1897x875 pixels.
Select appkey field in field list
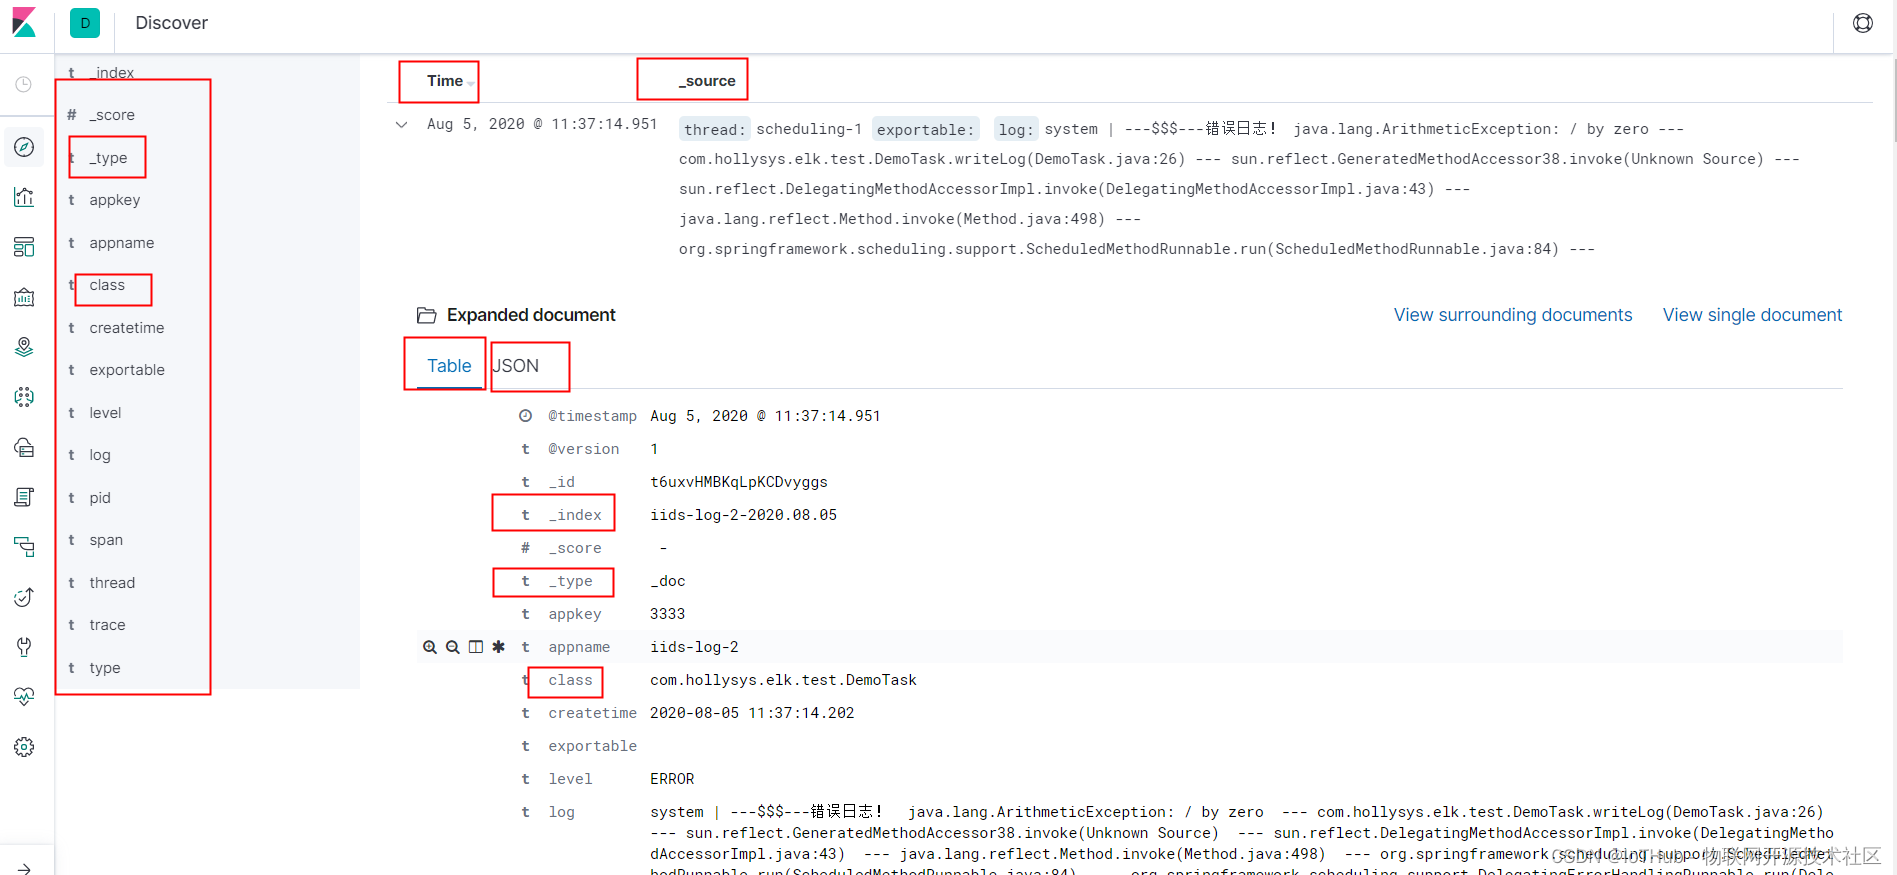(115, 200)
